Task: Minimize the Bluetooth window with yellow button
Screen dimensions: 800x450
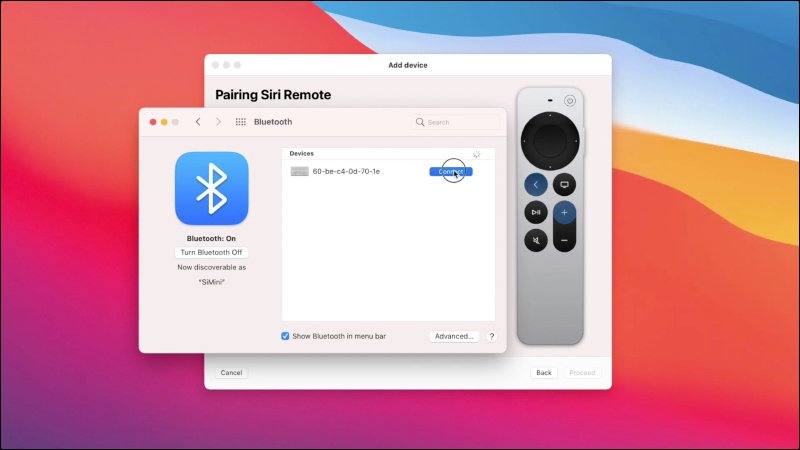Action: (164, 122)
